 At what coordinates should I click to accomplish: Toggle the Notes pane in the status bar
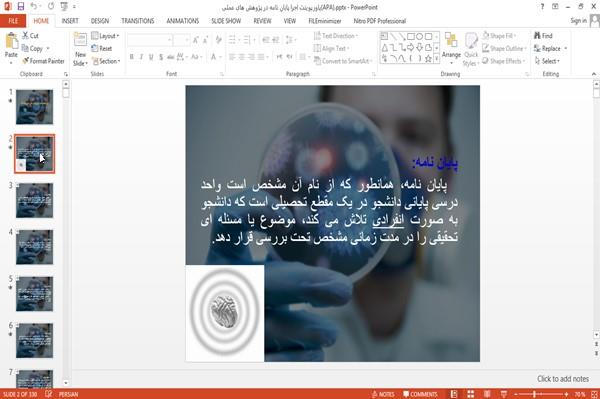383,394
